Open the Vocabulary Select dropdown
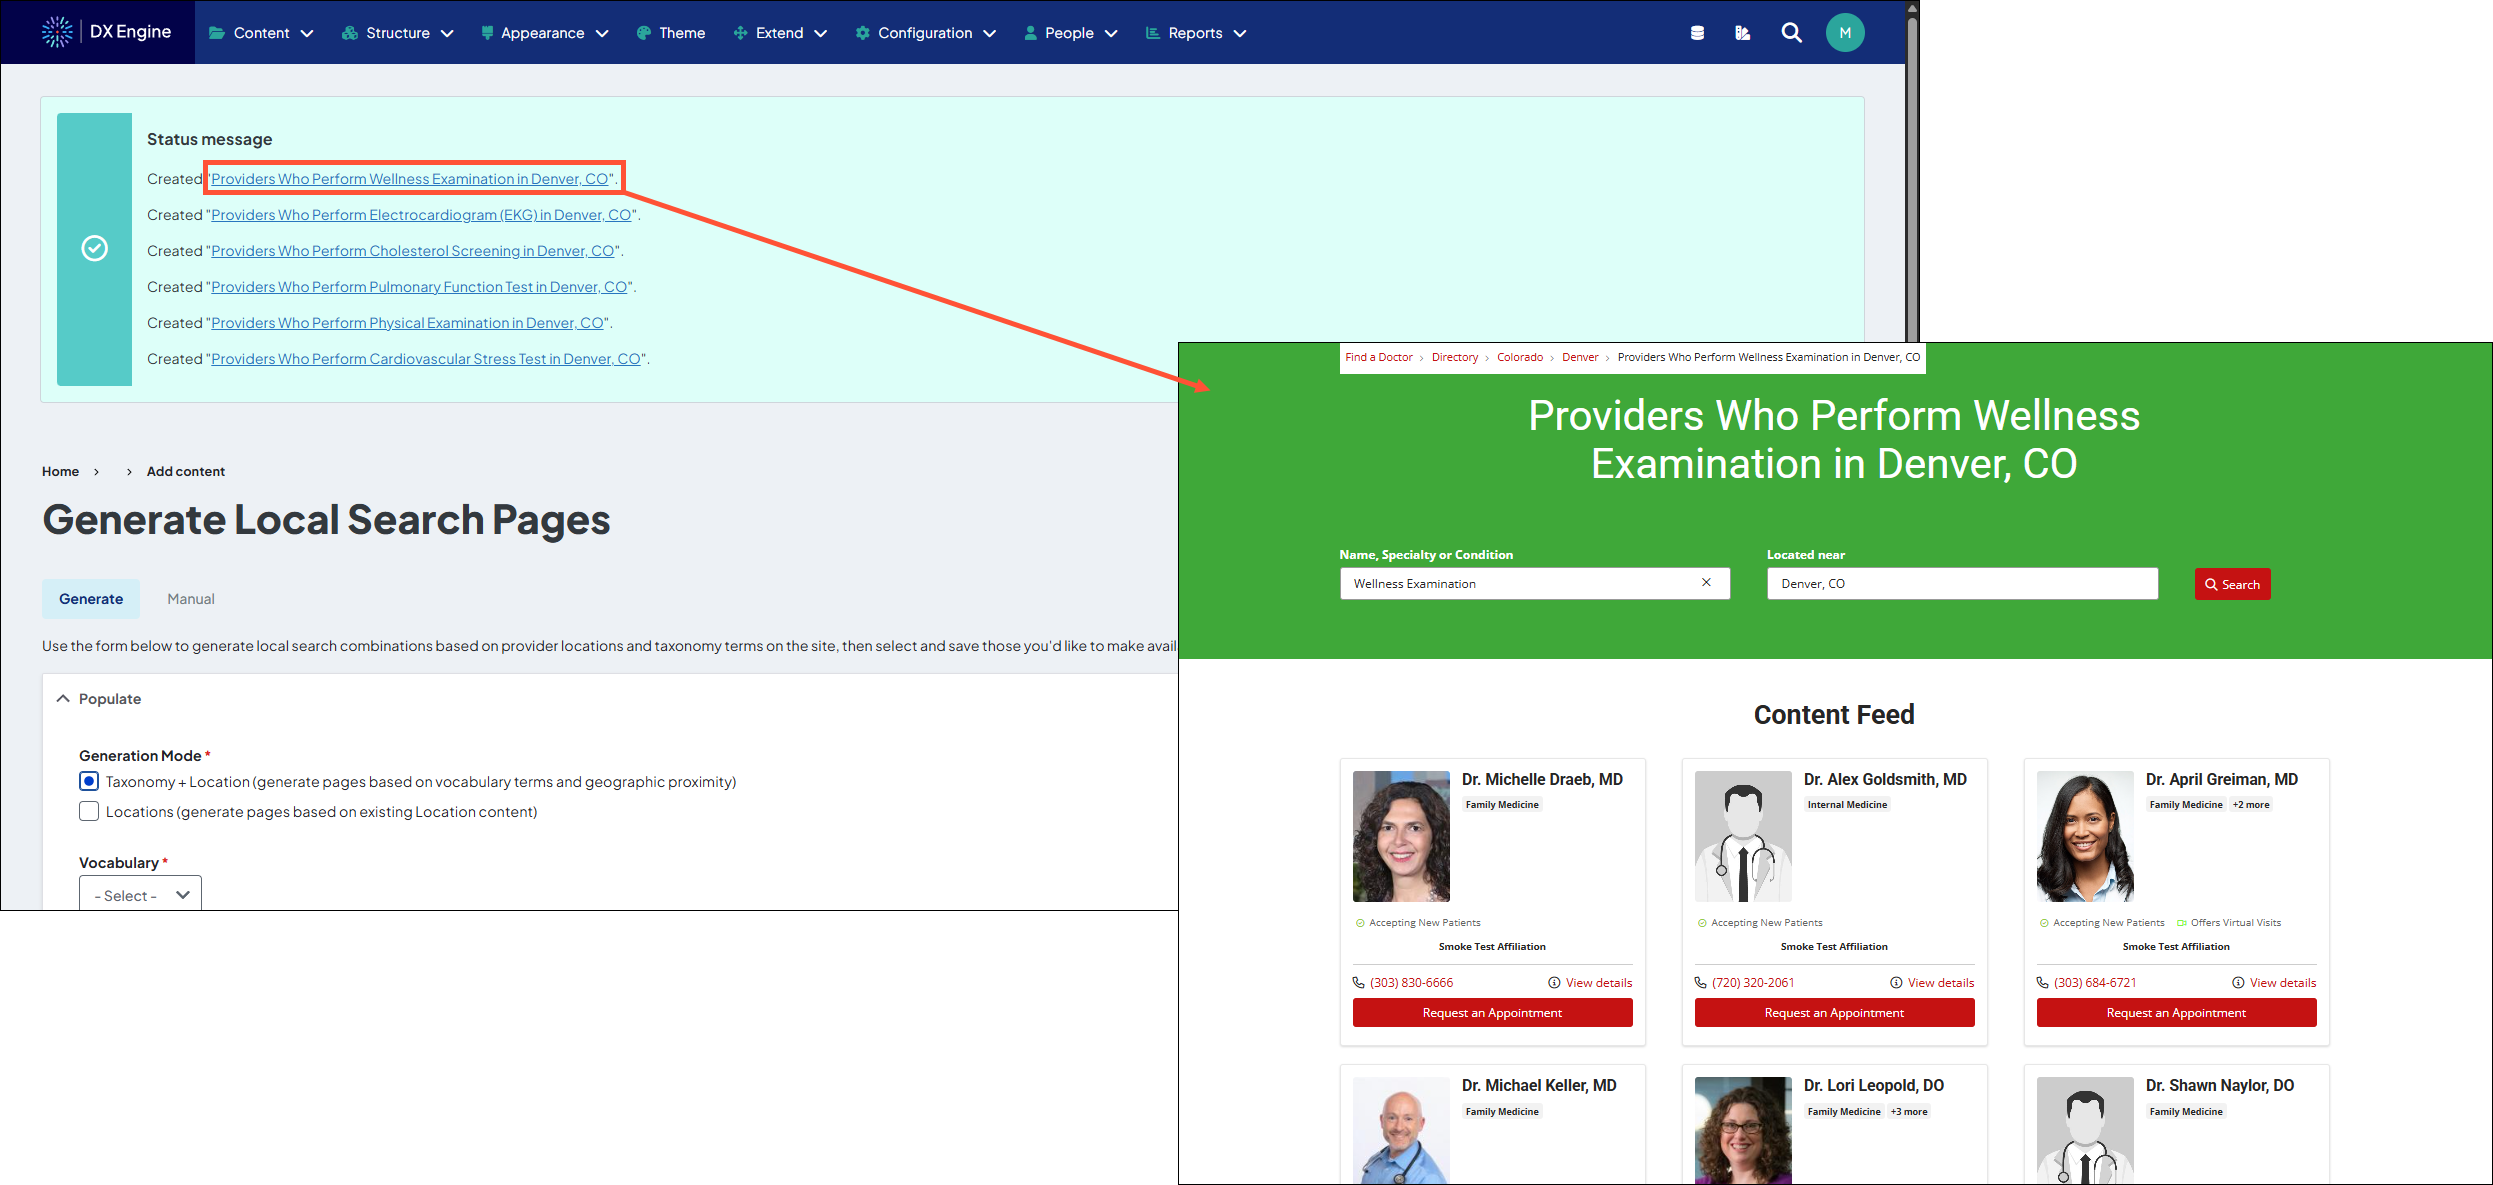The height and width of the screenshot is (1185, 2493). pos(139,894)
